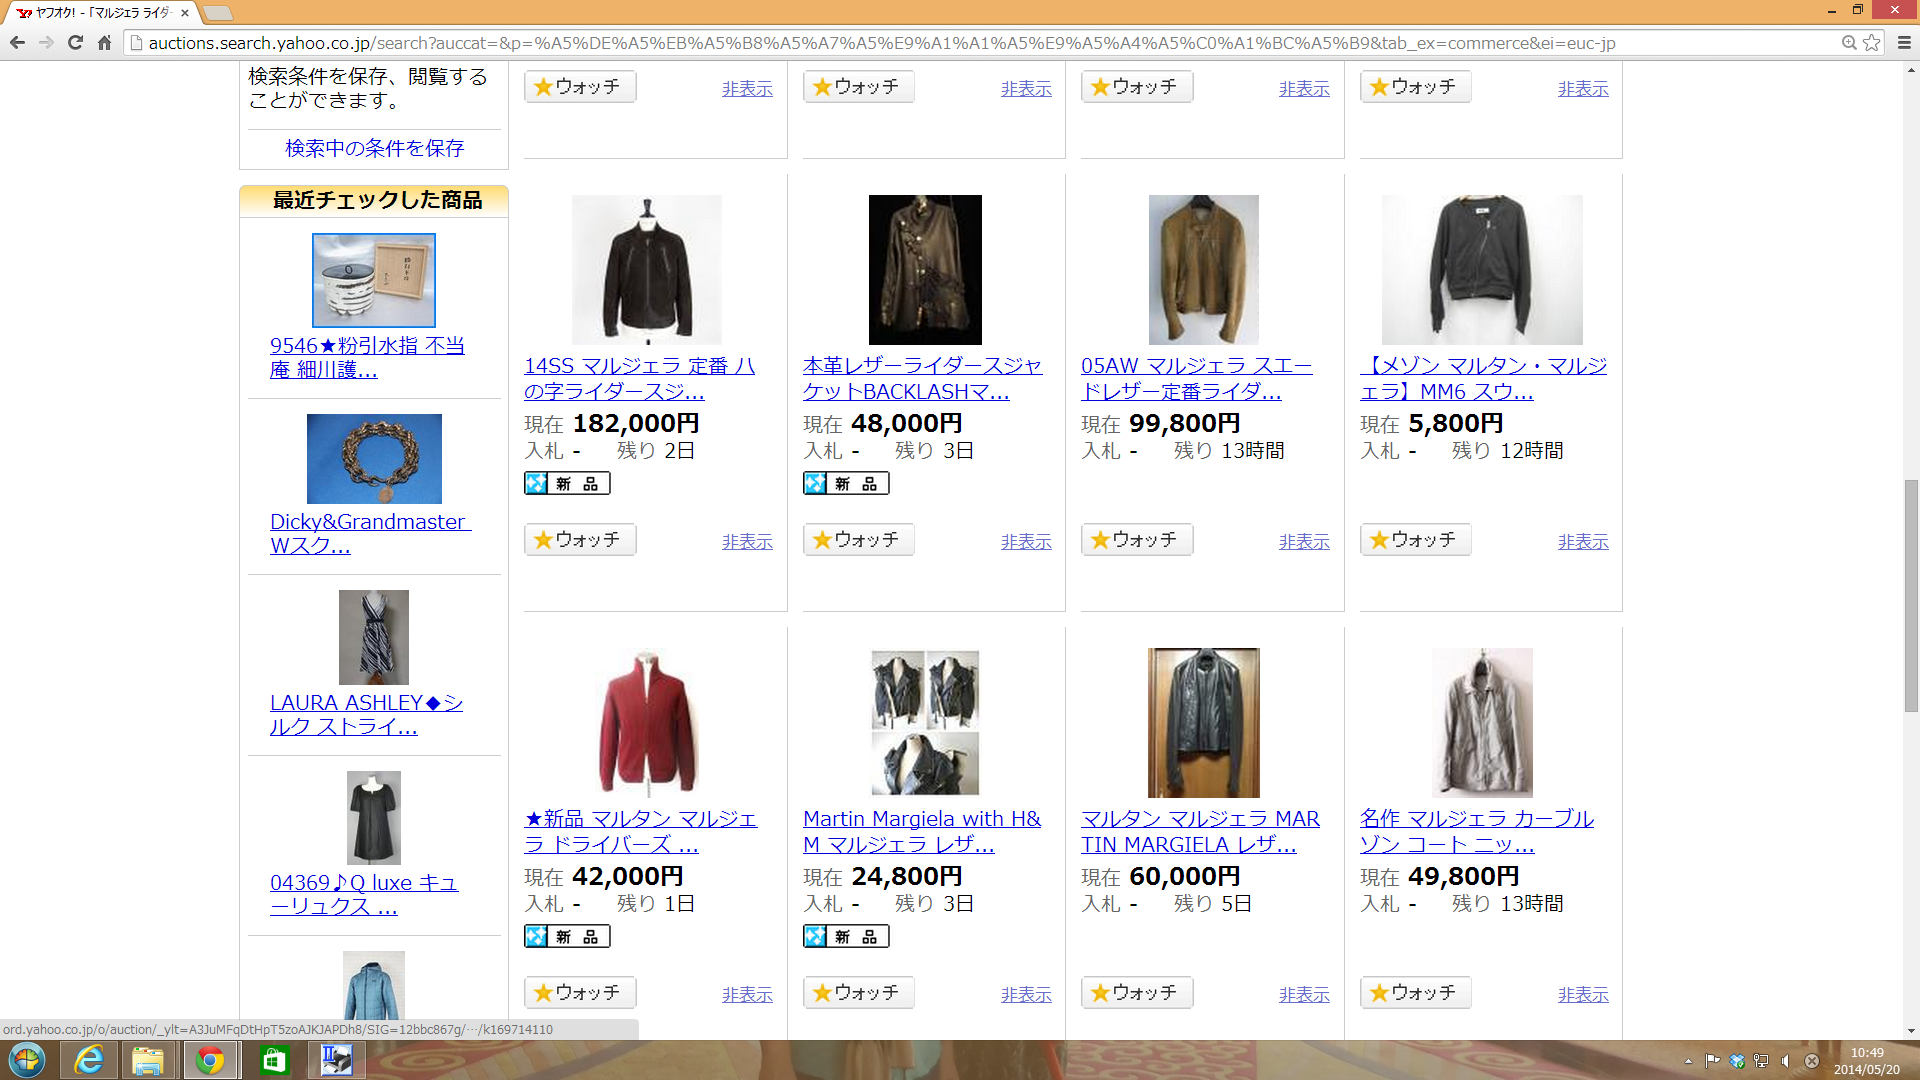
Task: Open Martin Margiela with H&M listing title
Action: pyautogui.click(x=922, y=831)
